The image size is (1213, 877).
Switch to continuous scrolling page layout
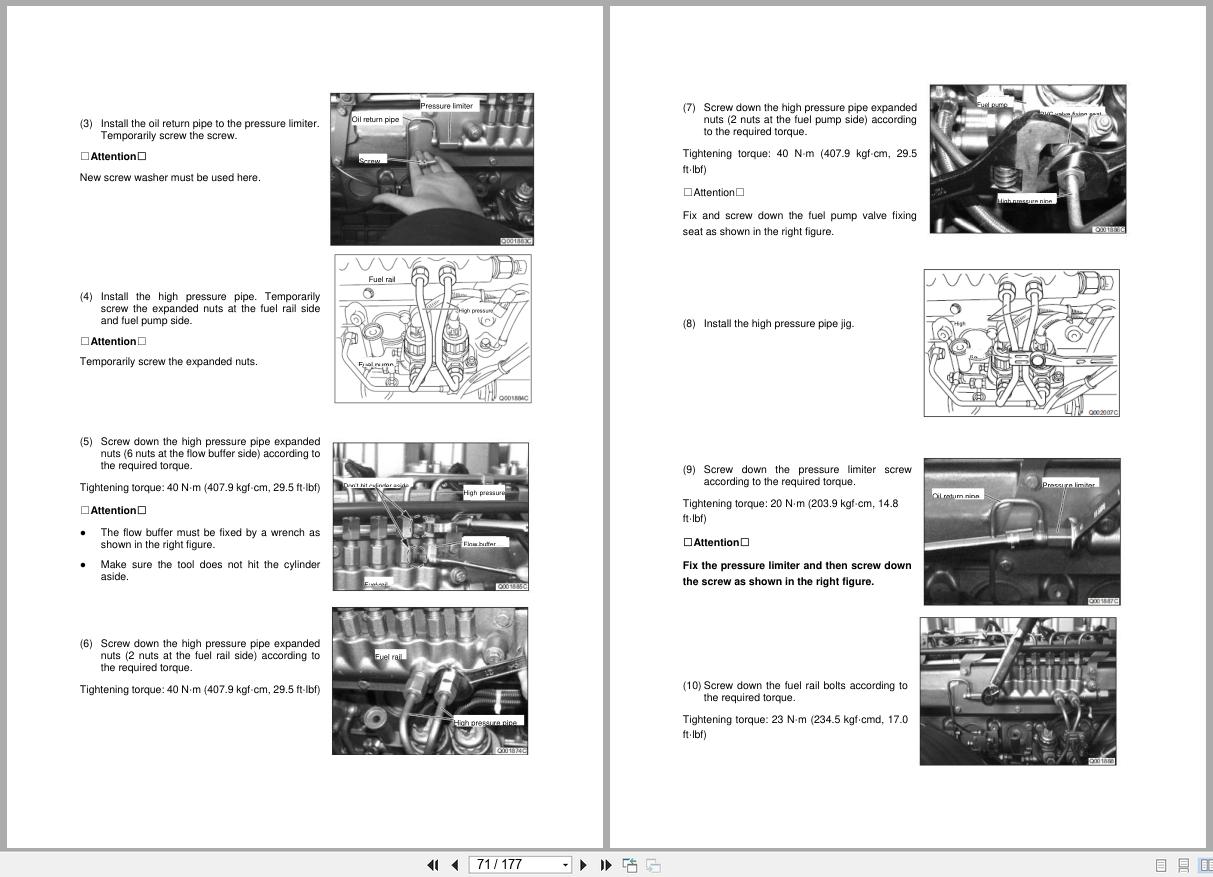point(1184,864)
